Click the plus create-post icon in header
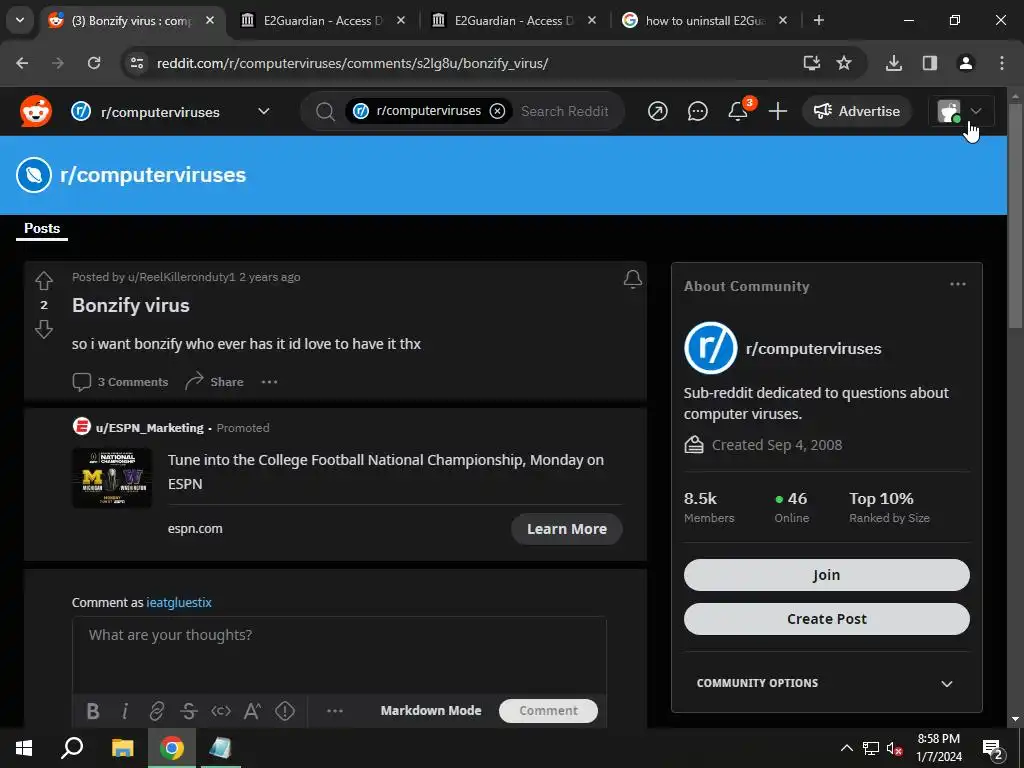Screen dimensions: 1024x768 pos(777,112)
